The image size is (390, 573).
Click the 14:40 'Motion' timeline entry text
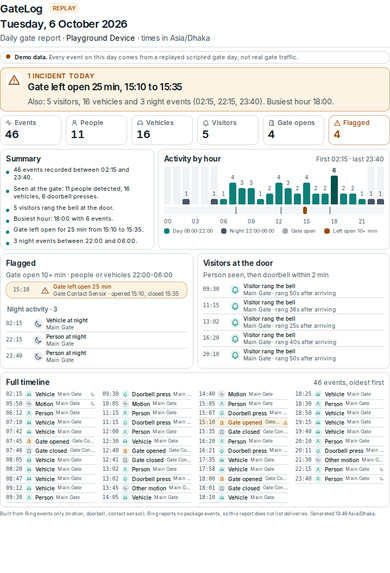click(237, 394)
